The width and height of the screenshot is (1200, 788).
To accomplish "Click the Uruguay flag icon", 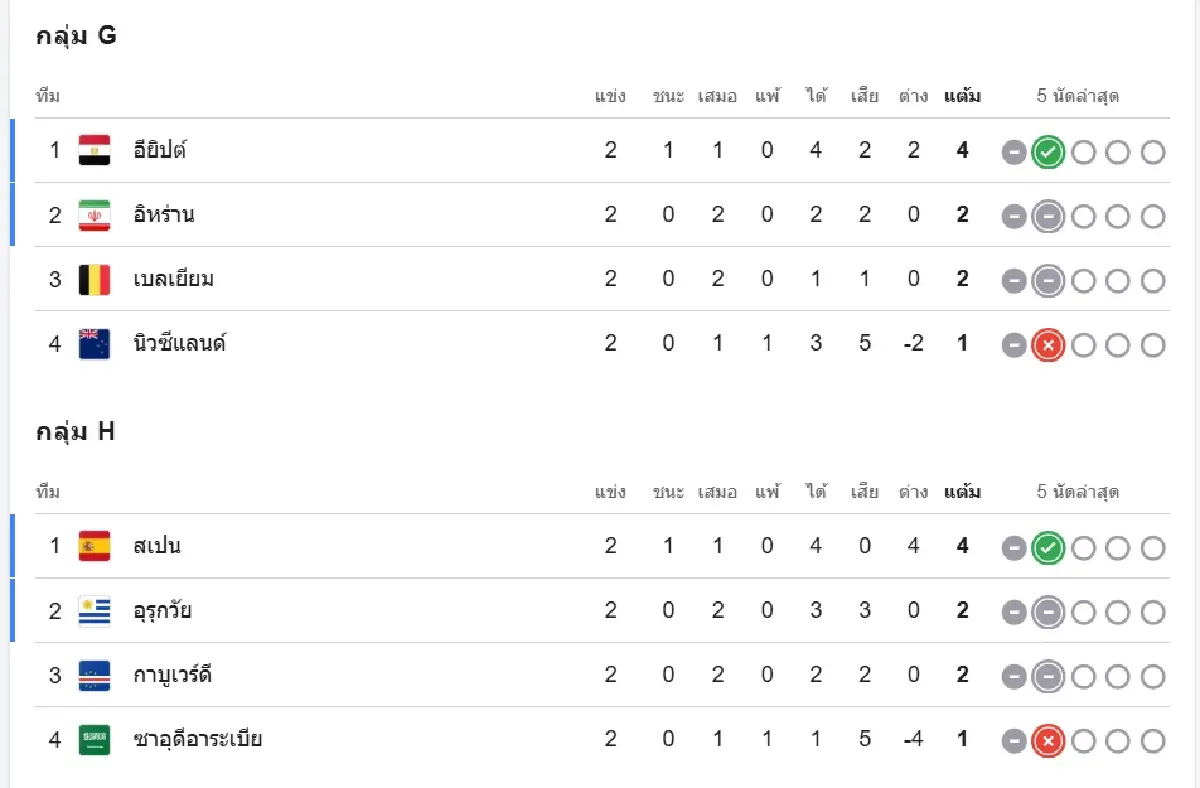I will (94, 611).
